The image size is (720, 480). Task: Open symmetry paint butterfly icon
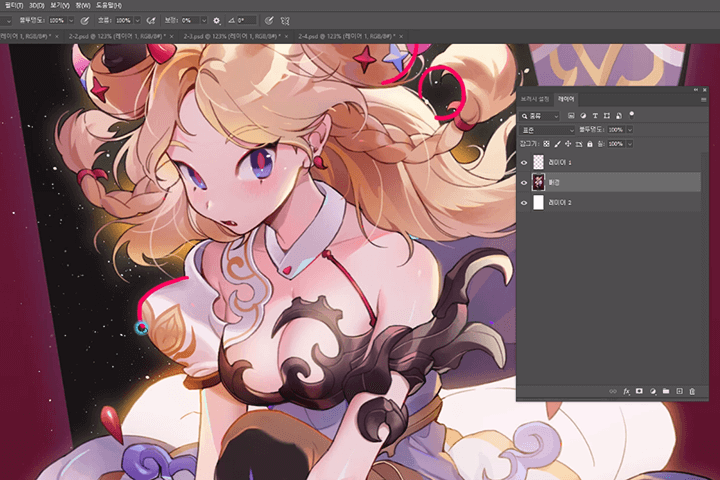(285, 21)
